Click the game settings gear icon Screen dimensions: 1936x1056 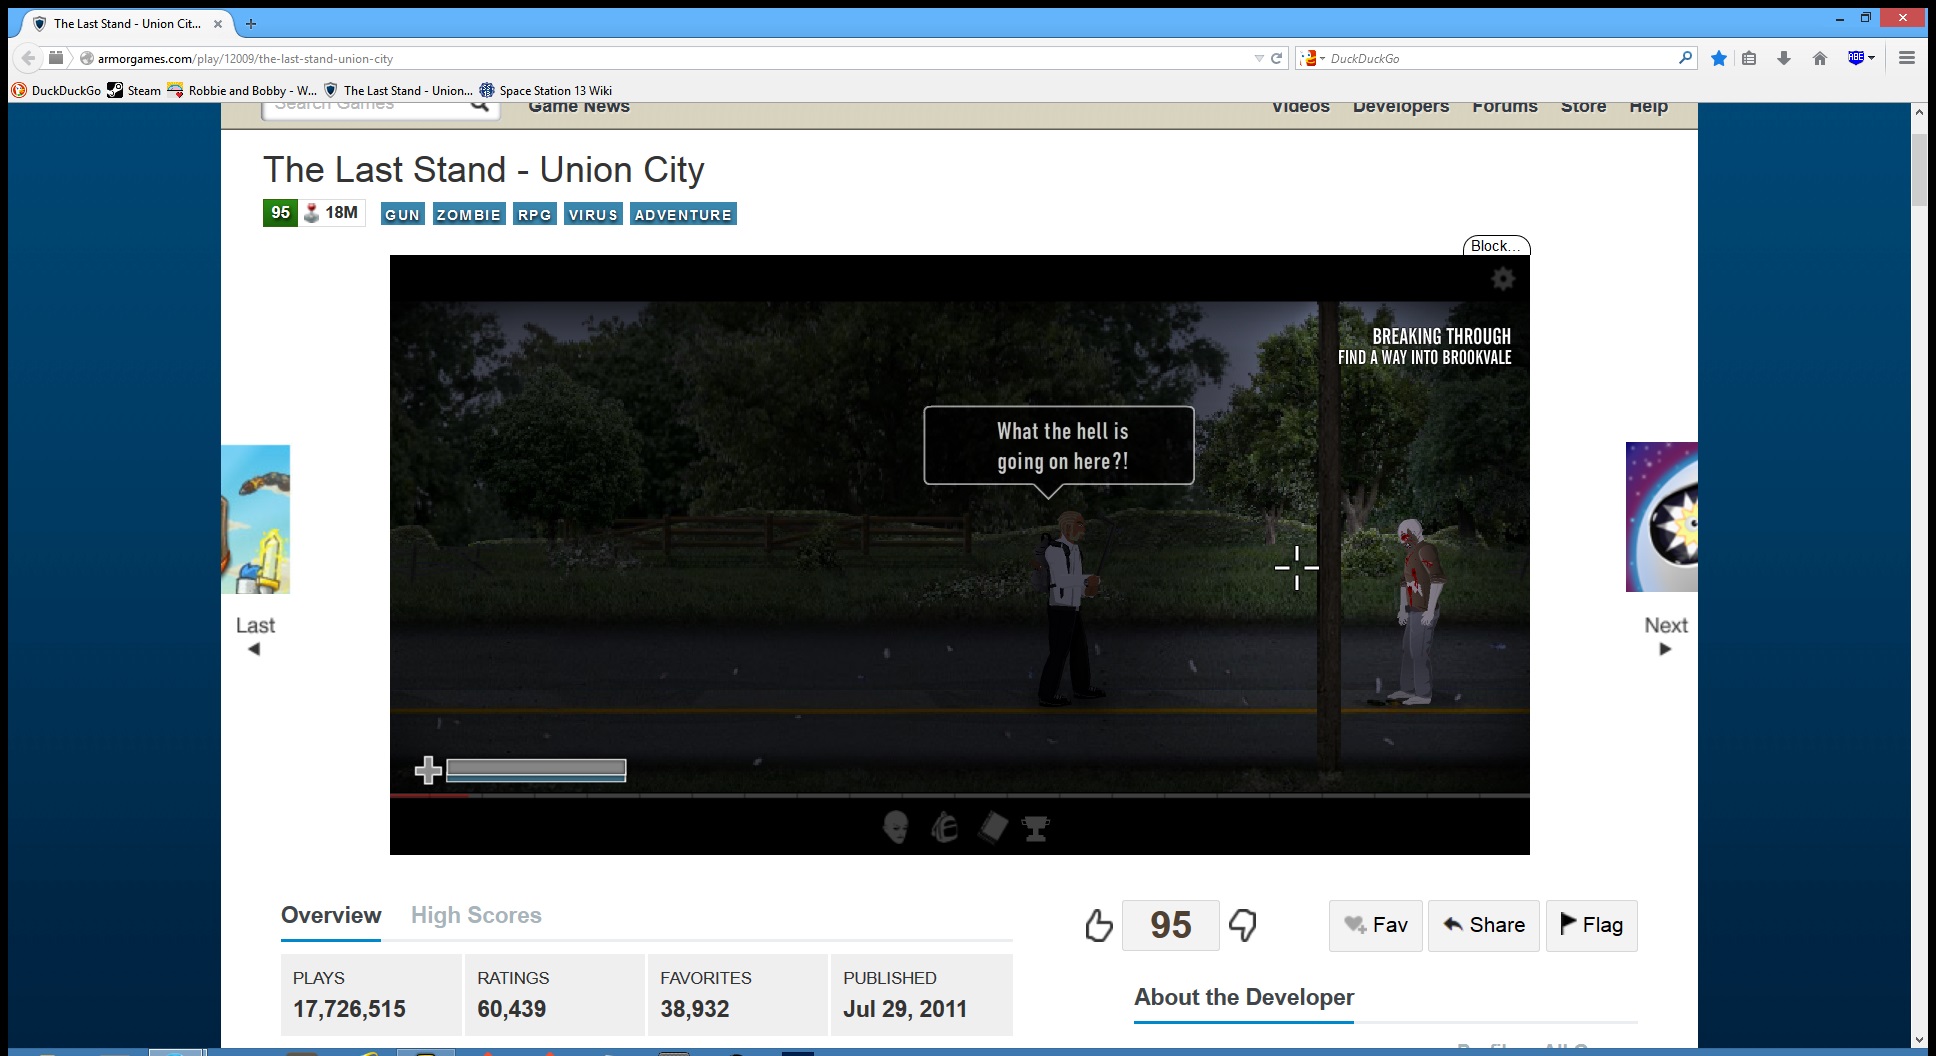pos(1503,279)
